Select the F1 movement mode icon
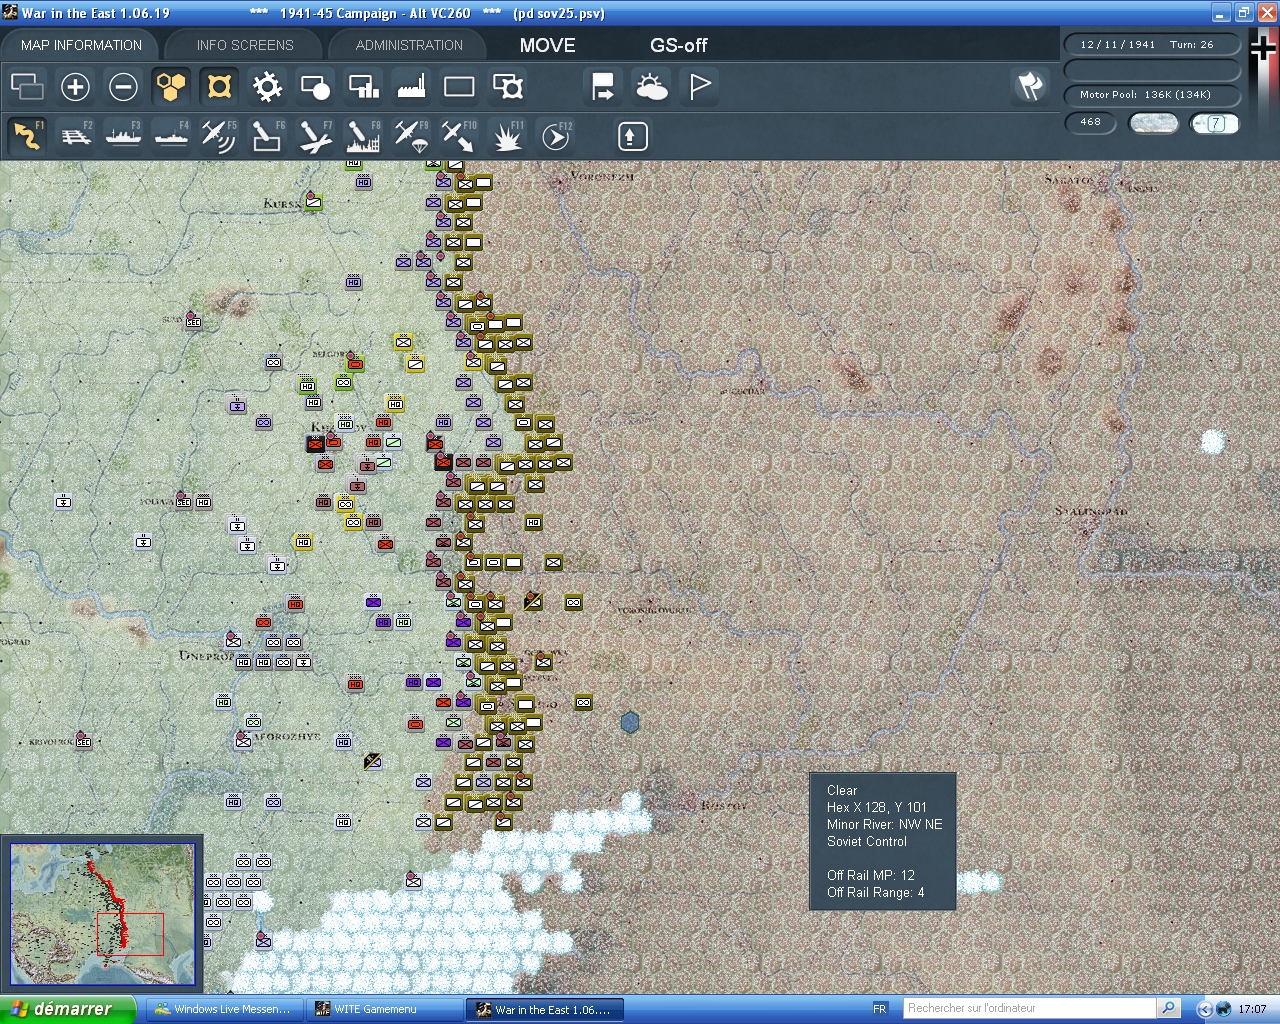This screenshot has width=1280, height=1024. point(28,135)
